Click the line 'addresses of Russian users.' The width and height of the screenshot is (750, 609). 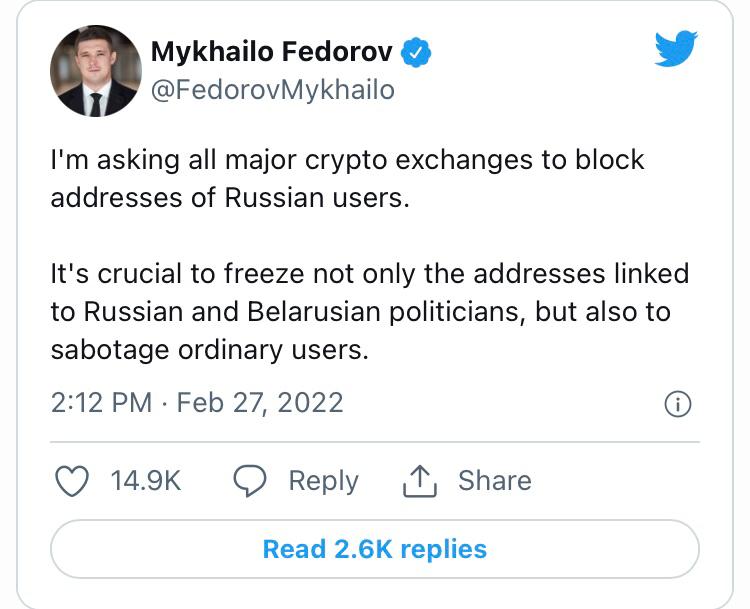(230, 198)
